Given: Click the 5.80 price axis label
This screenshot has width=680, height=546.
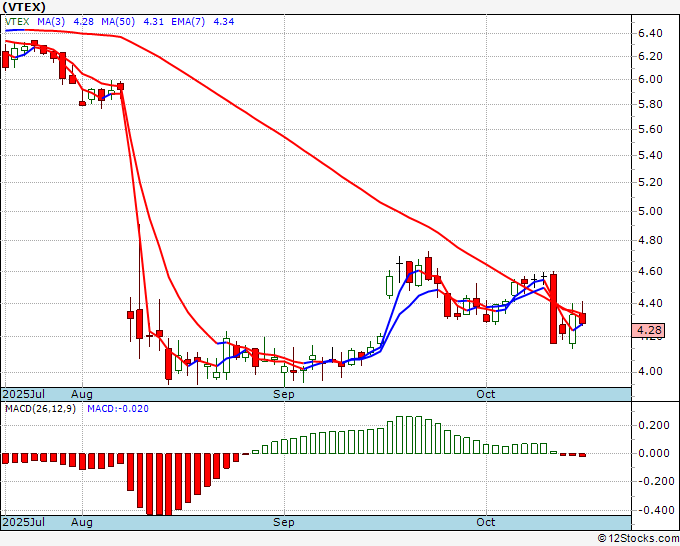Looking at the screenshot, I should (x=651, y=104).
